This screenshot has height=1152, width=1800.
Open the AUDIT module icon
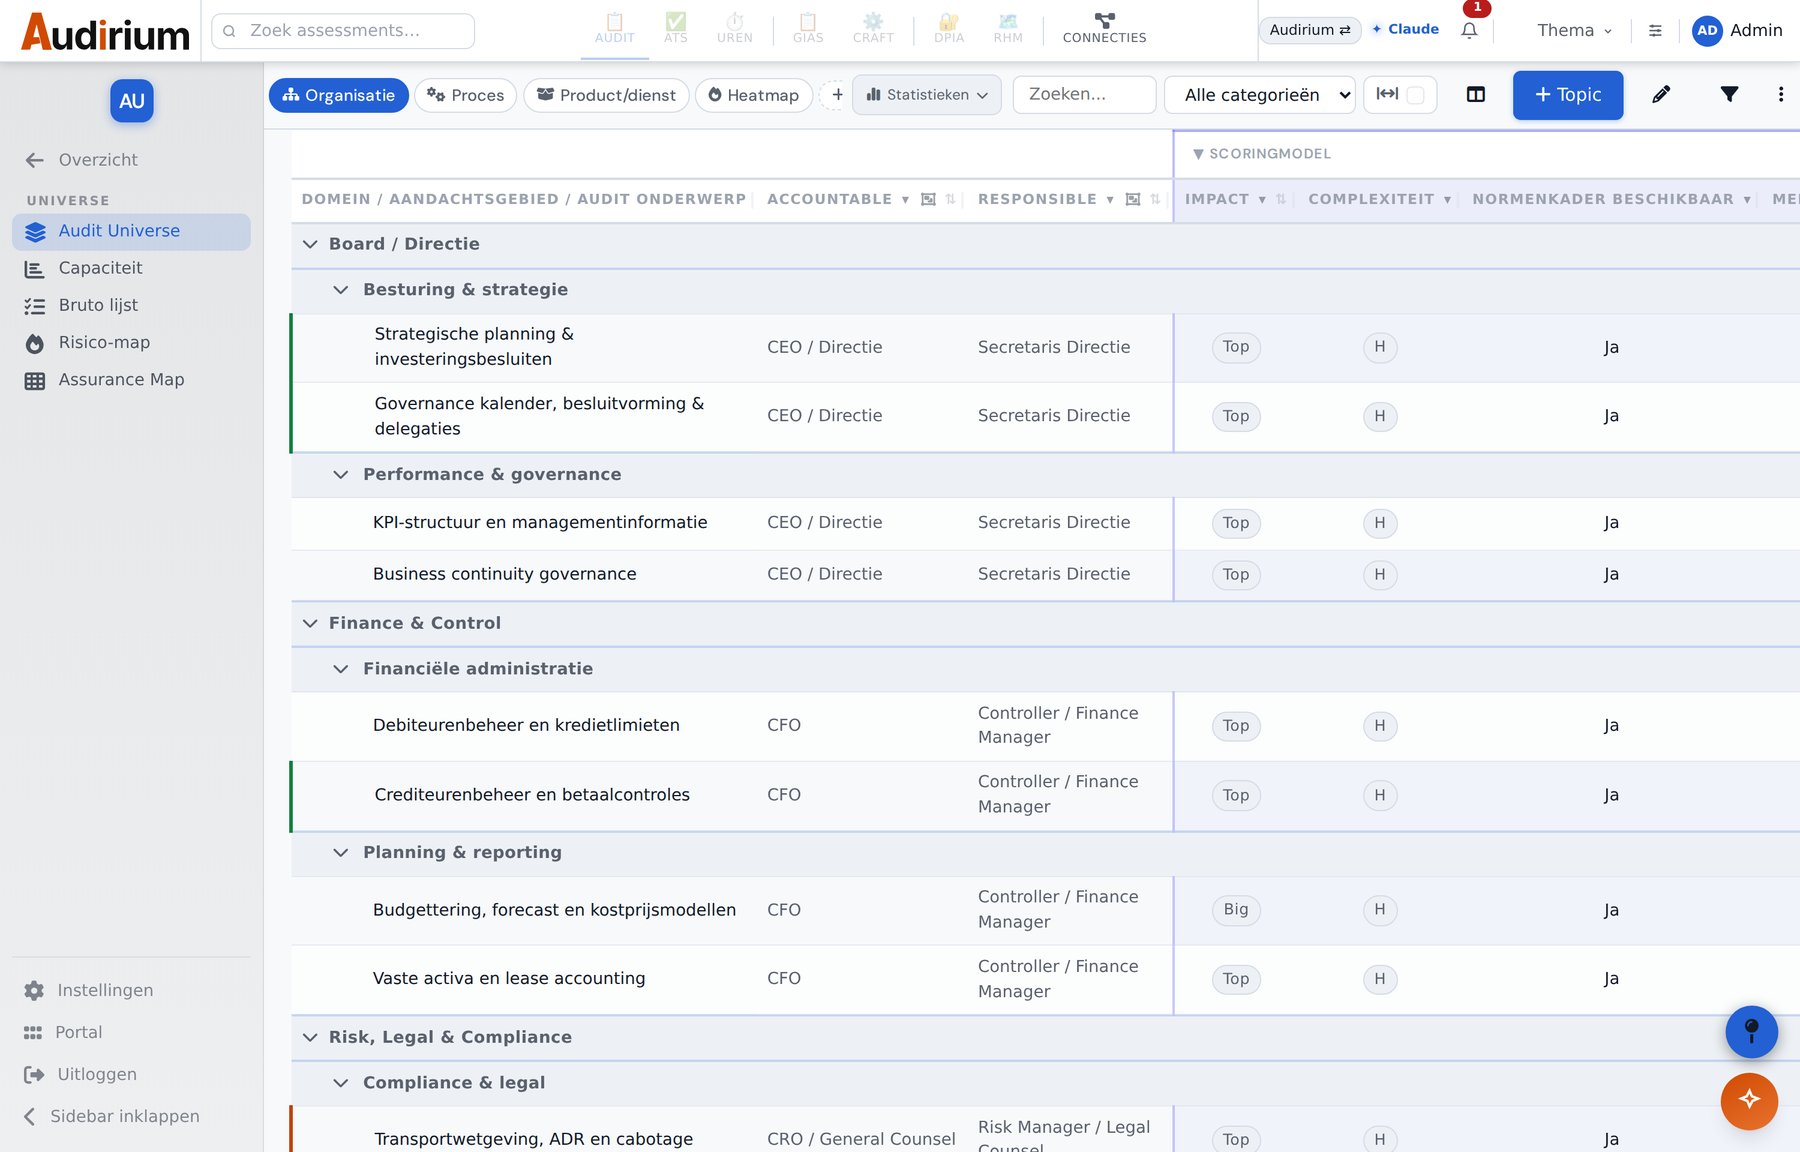(x=614, y=29)
